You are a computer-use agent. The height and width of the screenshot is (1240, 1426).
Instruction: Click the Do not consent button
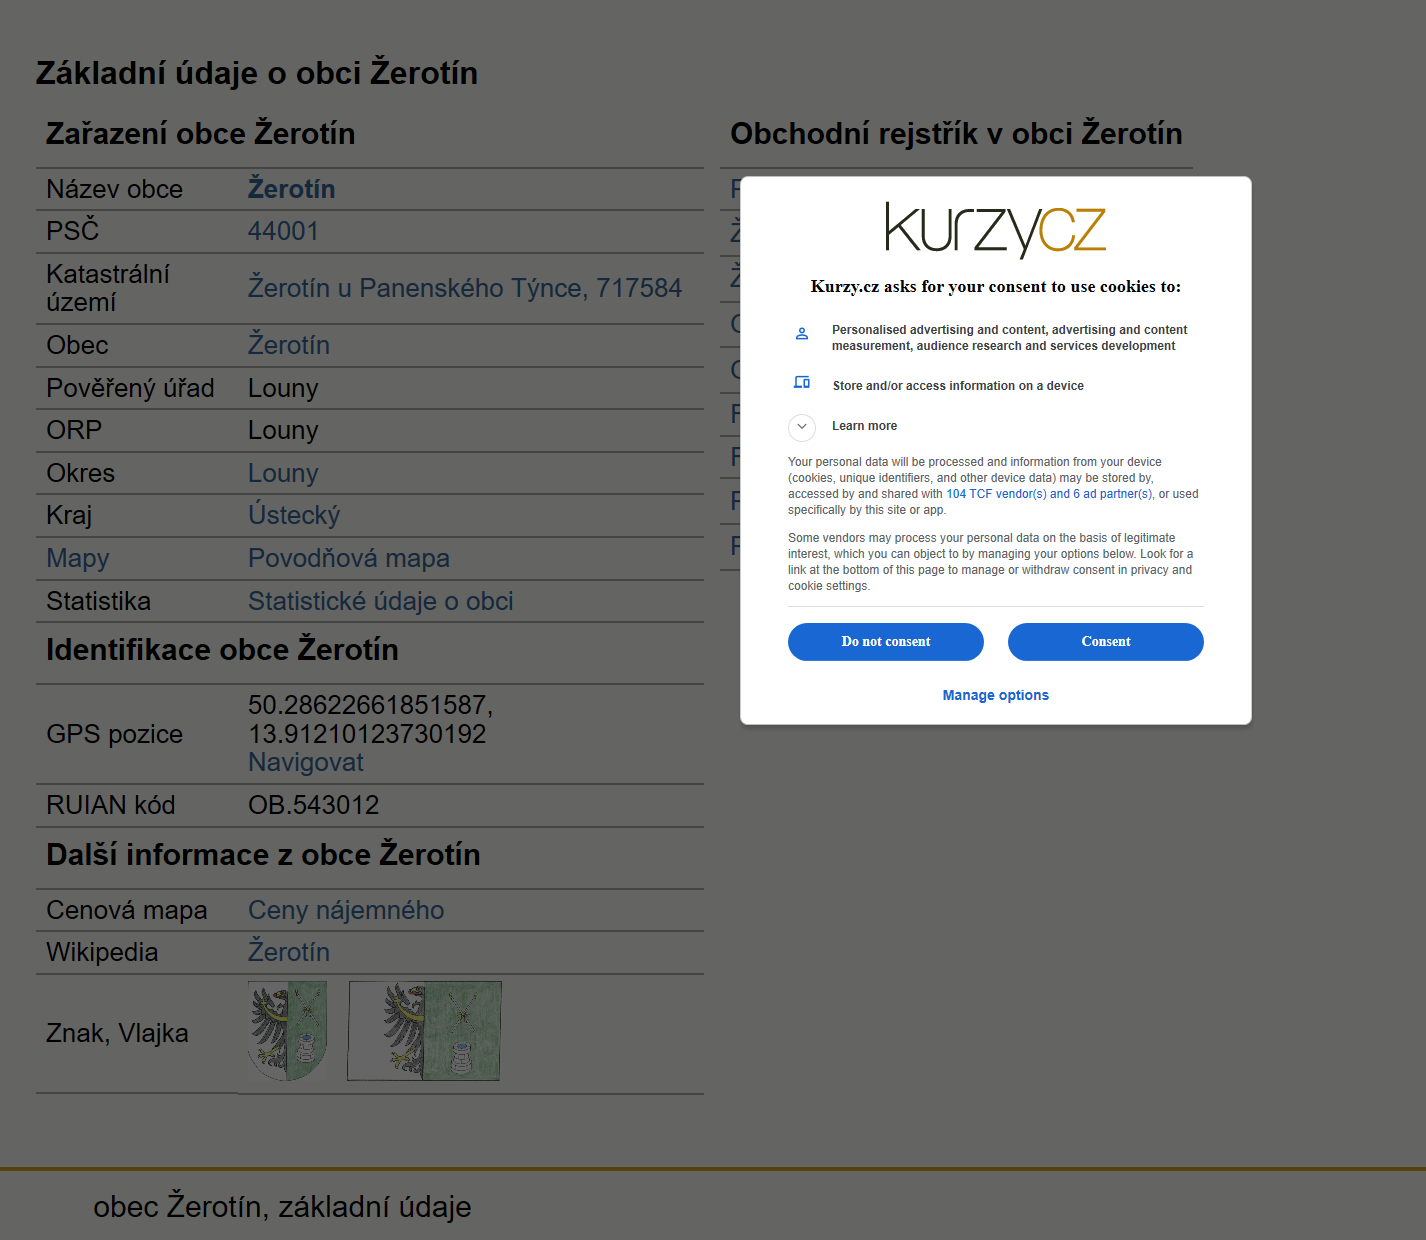pos(885,642)
